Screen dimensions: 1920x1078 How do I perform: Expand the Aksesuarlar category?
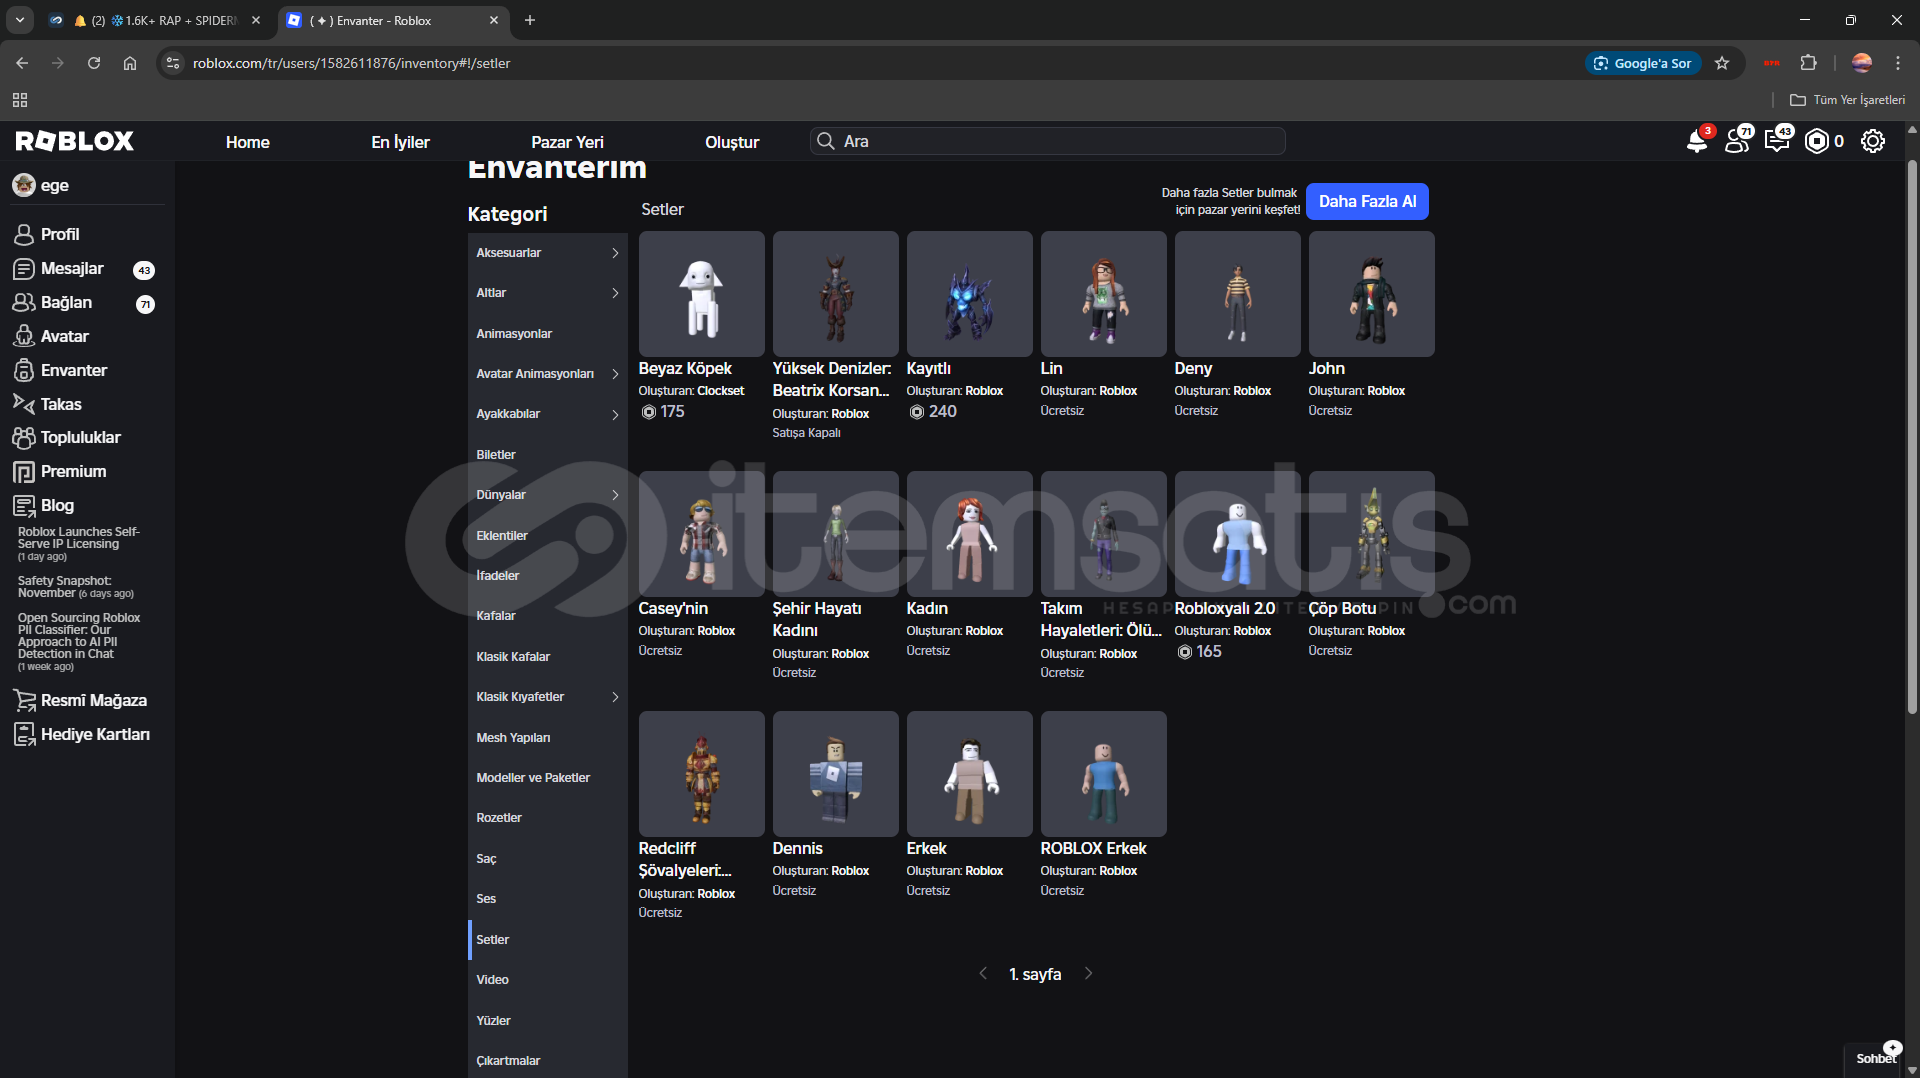547,253
